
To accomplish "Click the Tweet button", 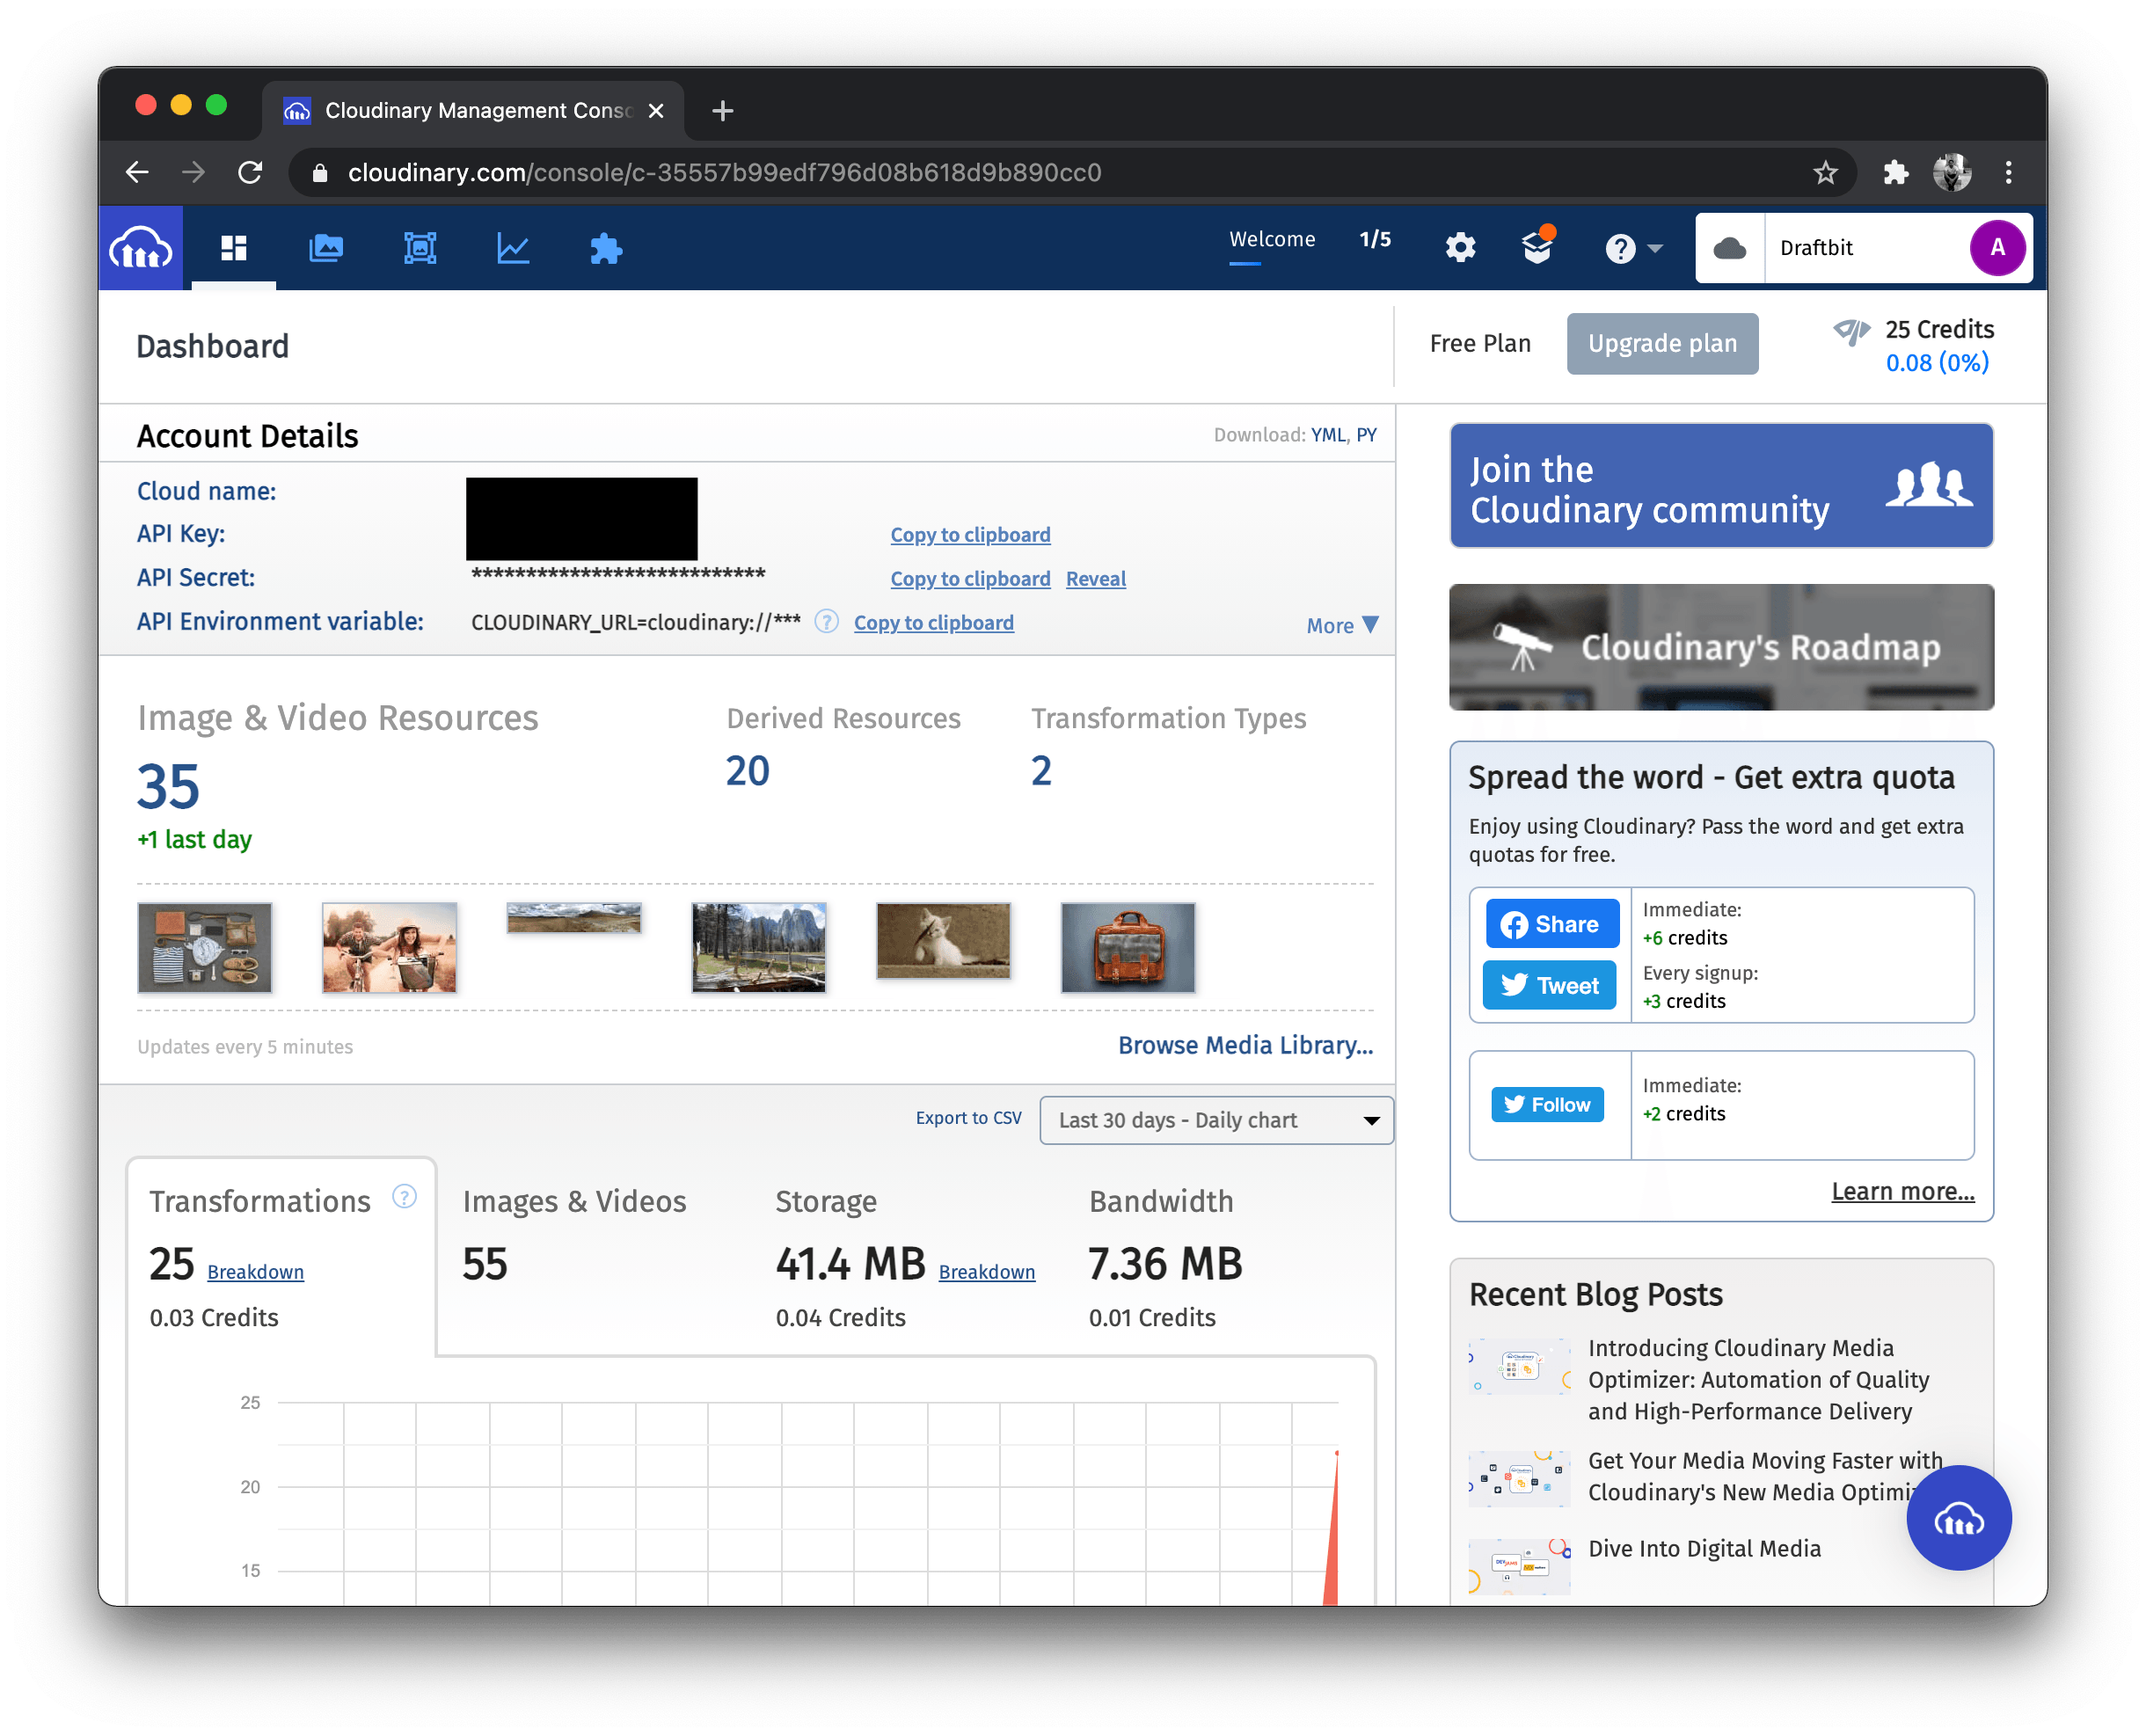I will [x=1549, y=986].
